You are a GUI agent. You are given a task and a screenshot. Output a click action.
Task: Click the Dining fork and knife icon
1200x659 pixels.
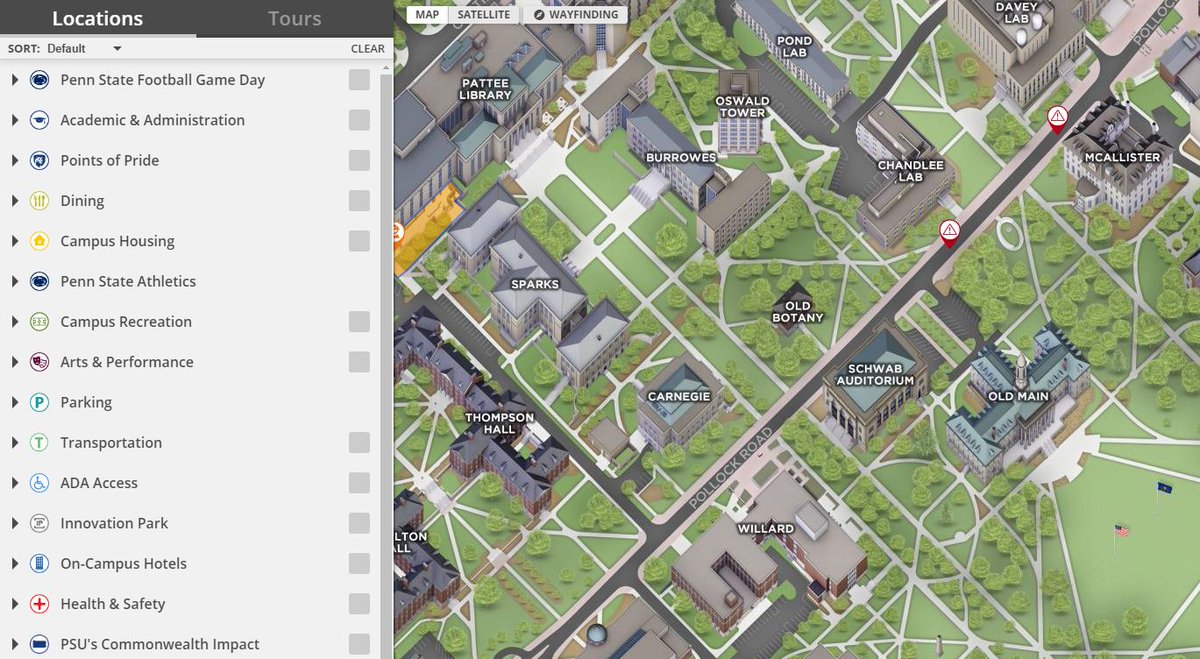(x=40, y=201)
